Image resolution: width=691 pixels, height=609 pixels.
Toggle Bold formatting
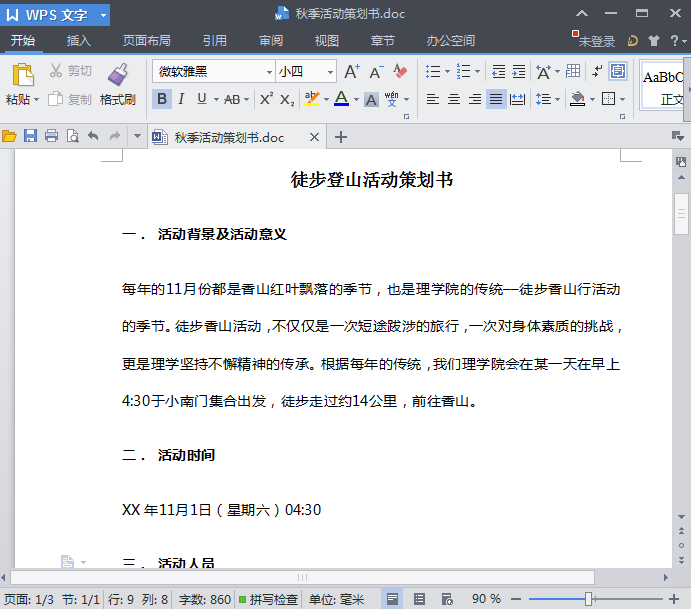pyautogui.click(x=162, y=99)
